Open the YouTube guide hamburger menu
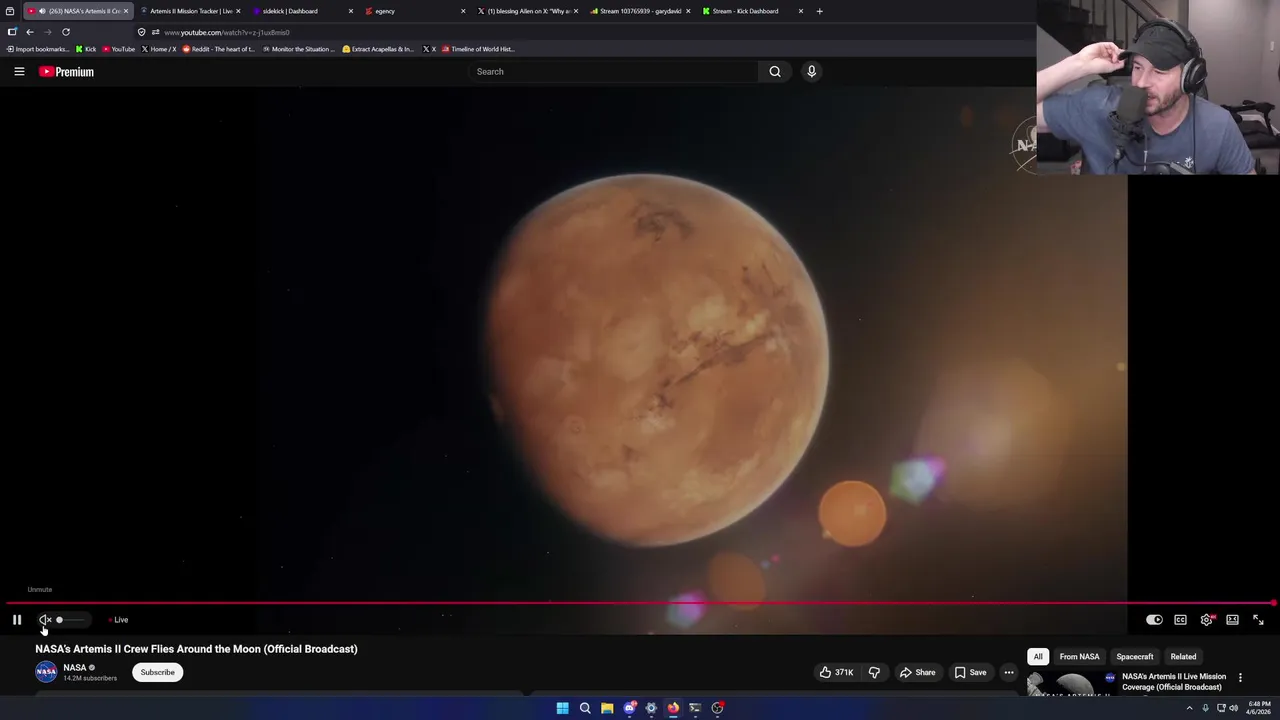The height and width of the screenshot is (720, 1280). (x=19, y=71)
